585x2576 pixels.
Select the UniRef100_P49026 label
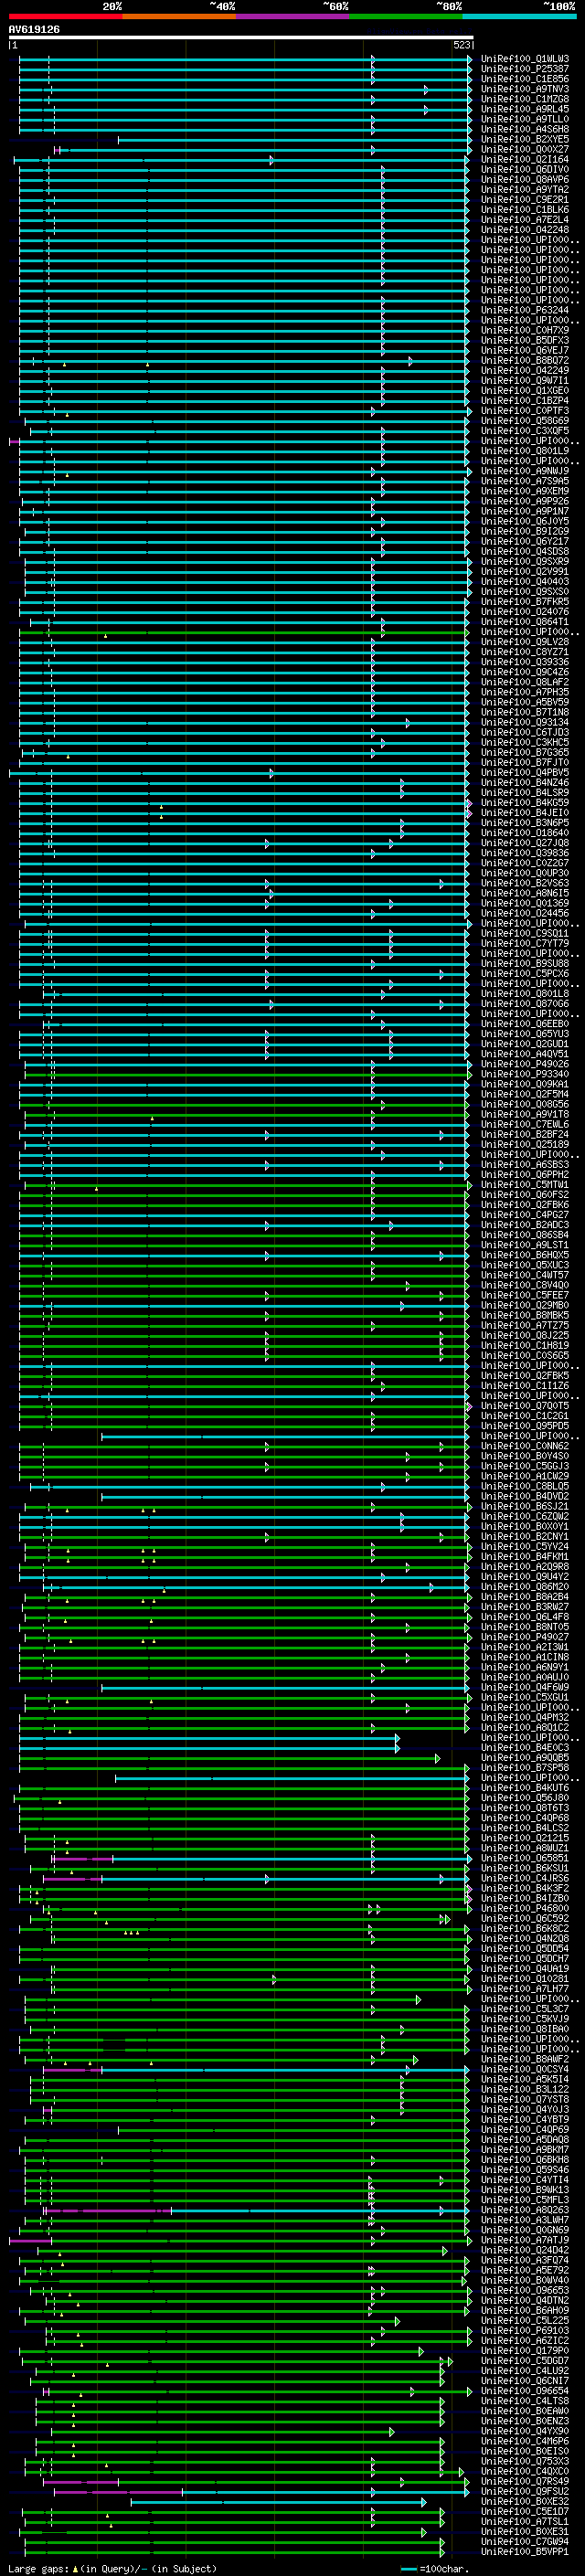[525, 1064]
